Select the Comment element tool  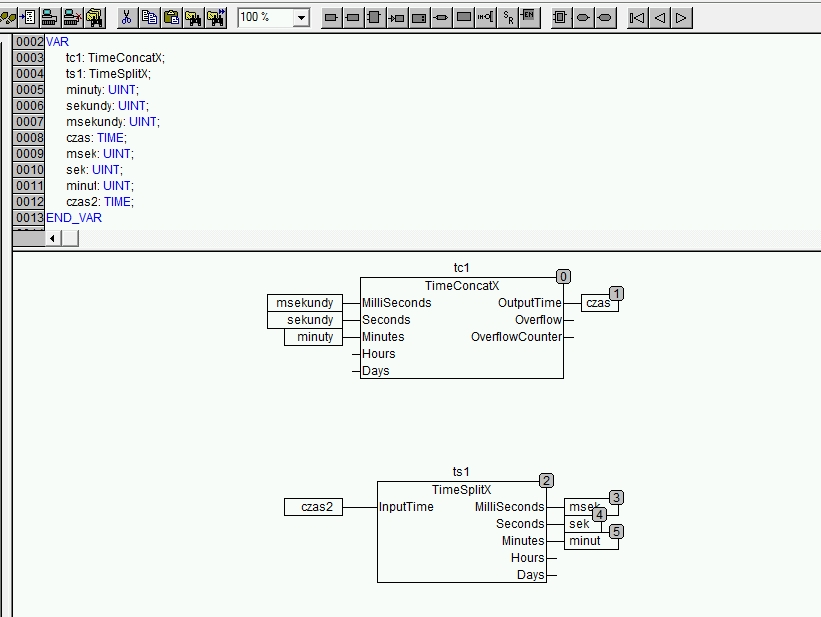pos(464,17)
